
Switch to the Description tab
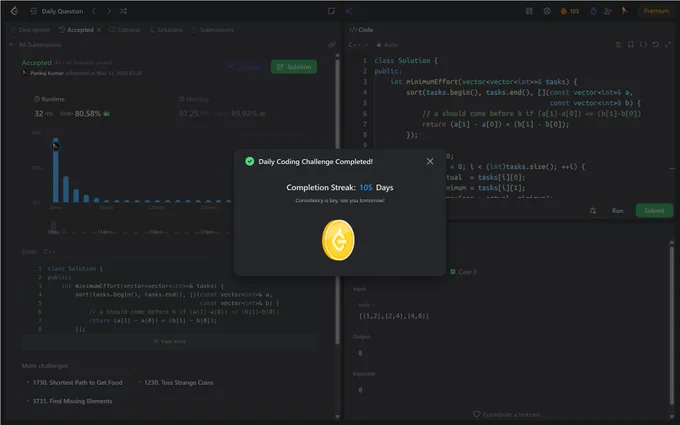(x=30, y=30)
